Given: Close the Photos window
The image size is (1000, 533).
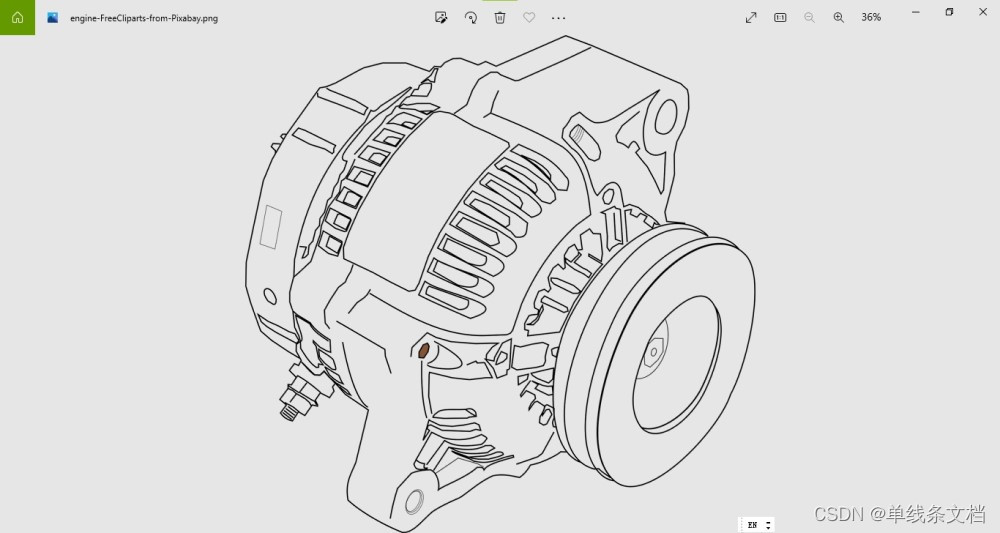Looking at the screenshot, I should tap(983, 12).
